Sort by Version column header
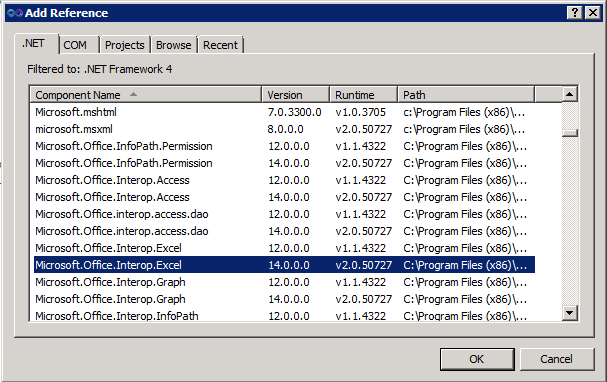 296,95
